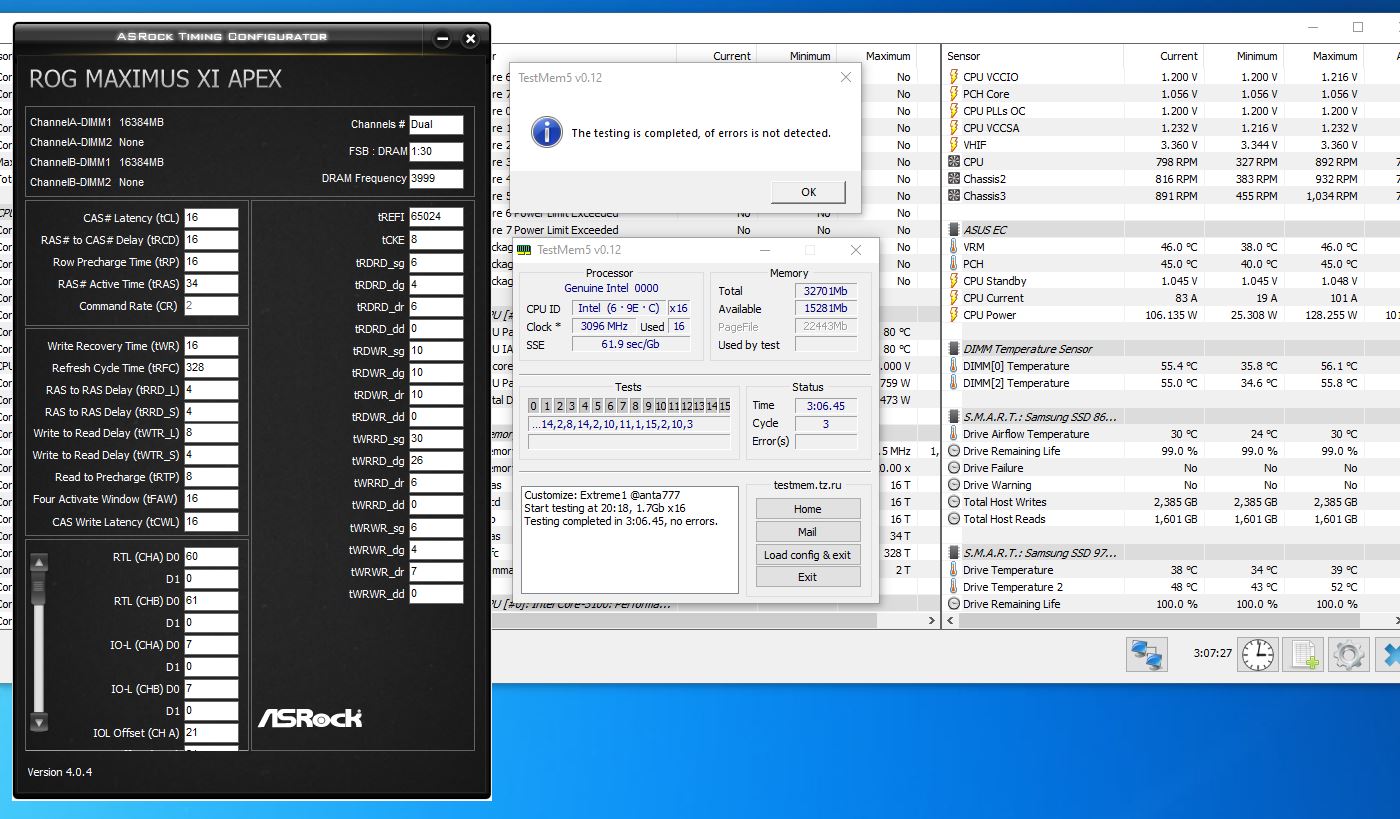Click the thermometer icon beside VRM
This screenshot has height=819, width=1400.
coord(953,247)
